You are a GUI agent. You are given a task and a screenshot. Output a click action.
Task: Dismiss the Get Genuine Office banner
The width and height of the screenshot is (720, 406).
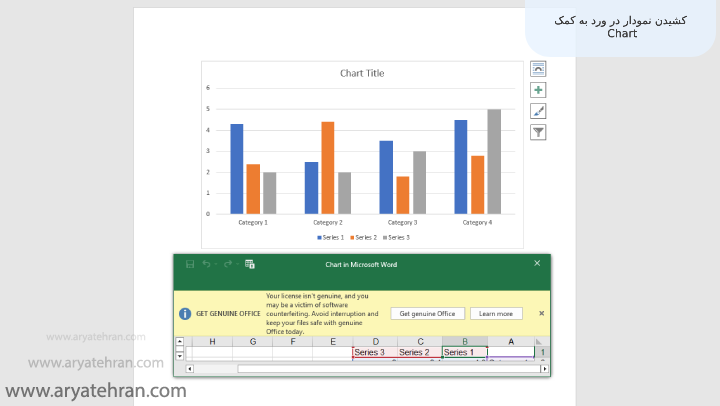541,313
